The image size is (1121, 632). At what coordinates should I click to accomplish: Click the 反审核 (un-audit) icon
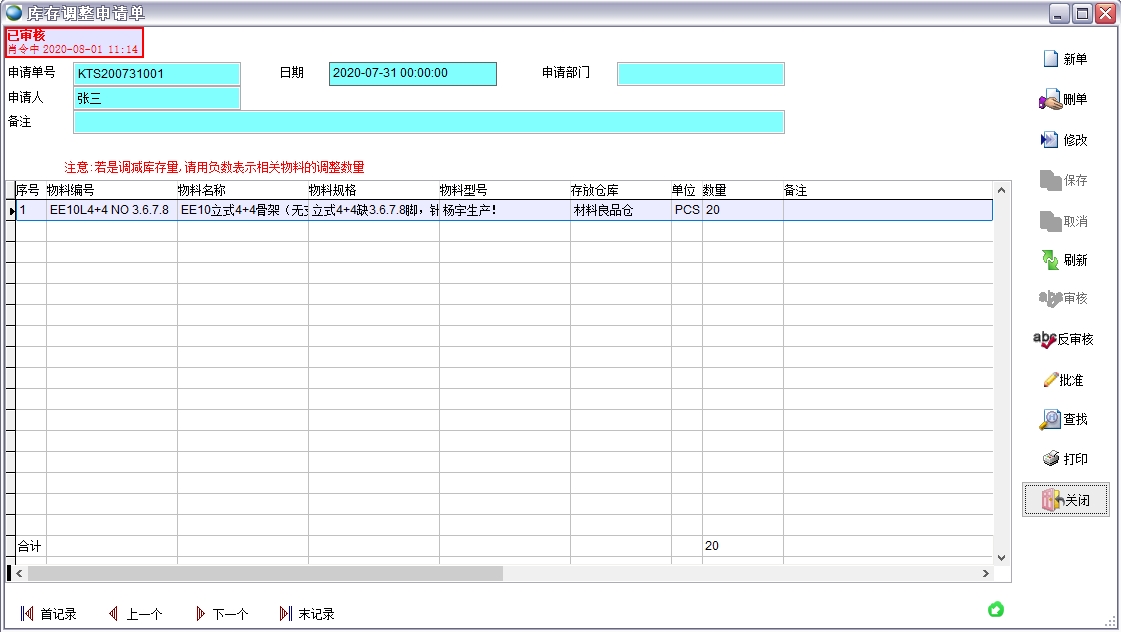point(1045,339)
